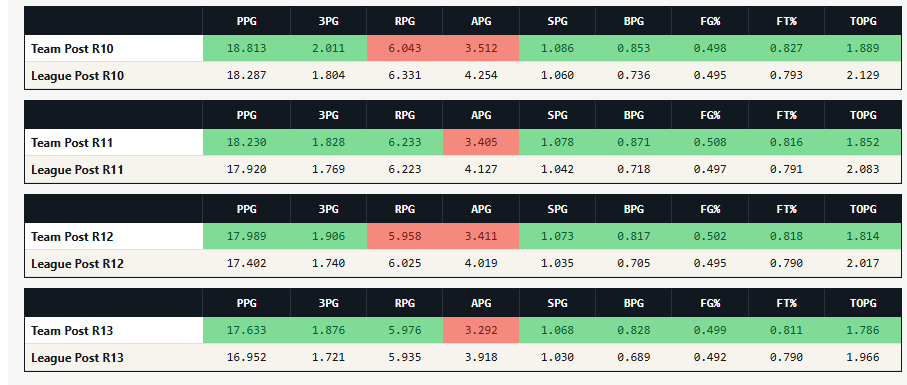Click the red RPG cell 5.958
The height and width of the screenshot is (385, 907).
click(405, 236)
